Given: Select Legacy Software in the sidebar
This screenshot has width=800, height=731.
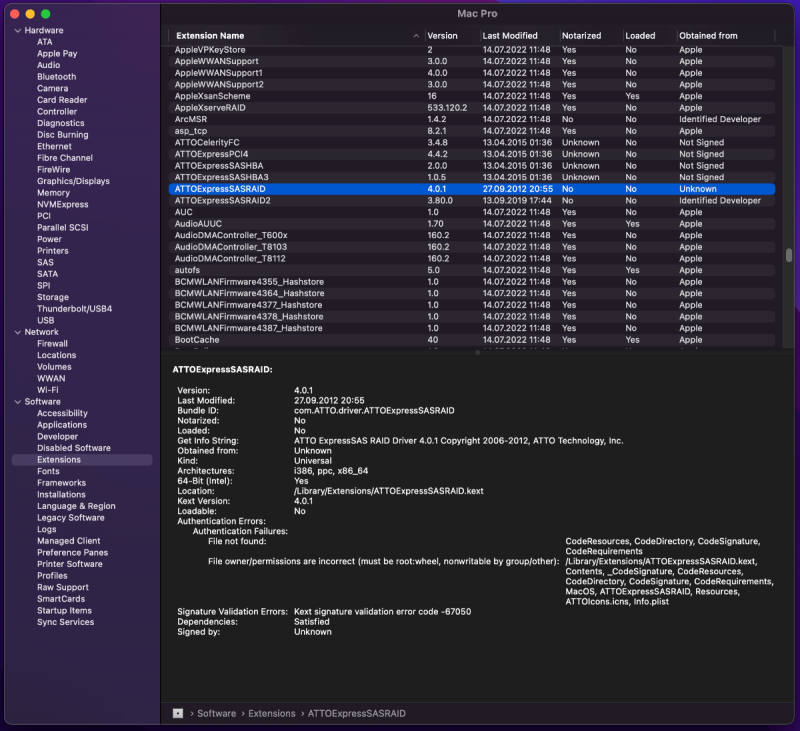Looking at the screenshot, I should (x=70, y=518).
